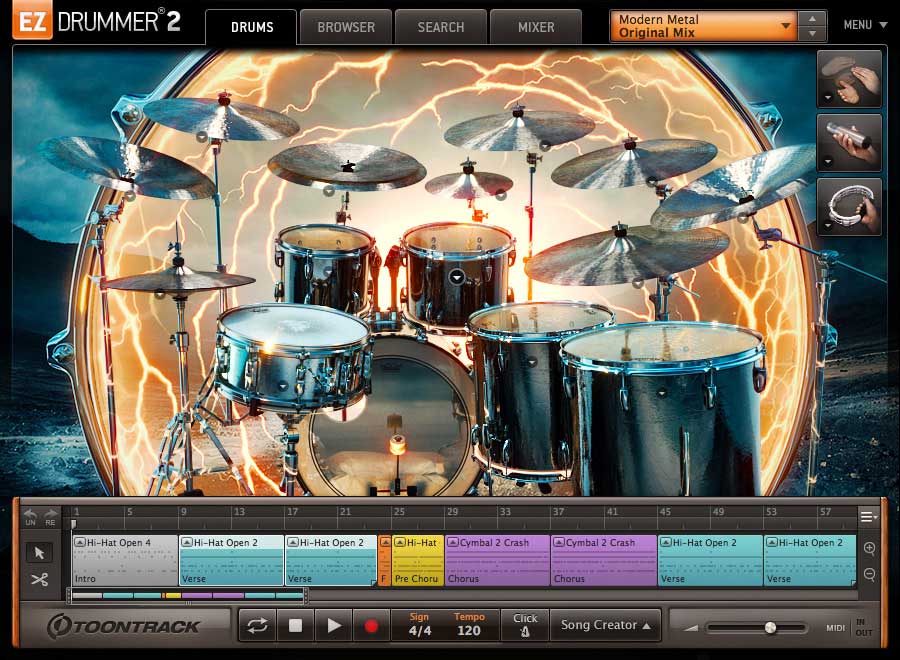
Task: Hit the ride cymbal above left tom
Action: coord(347,165)
